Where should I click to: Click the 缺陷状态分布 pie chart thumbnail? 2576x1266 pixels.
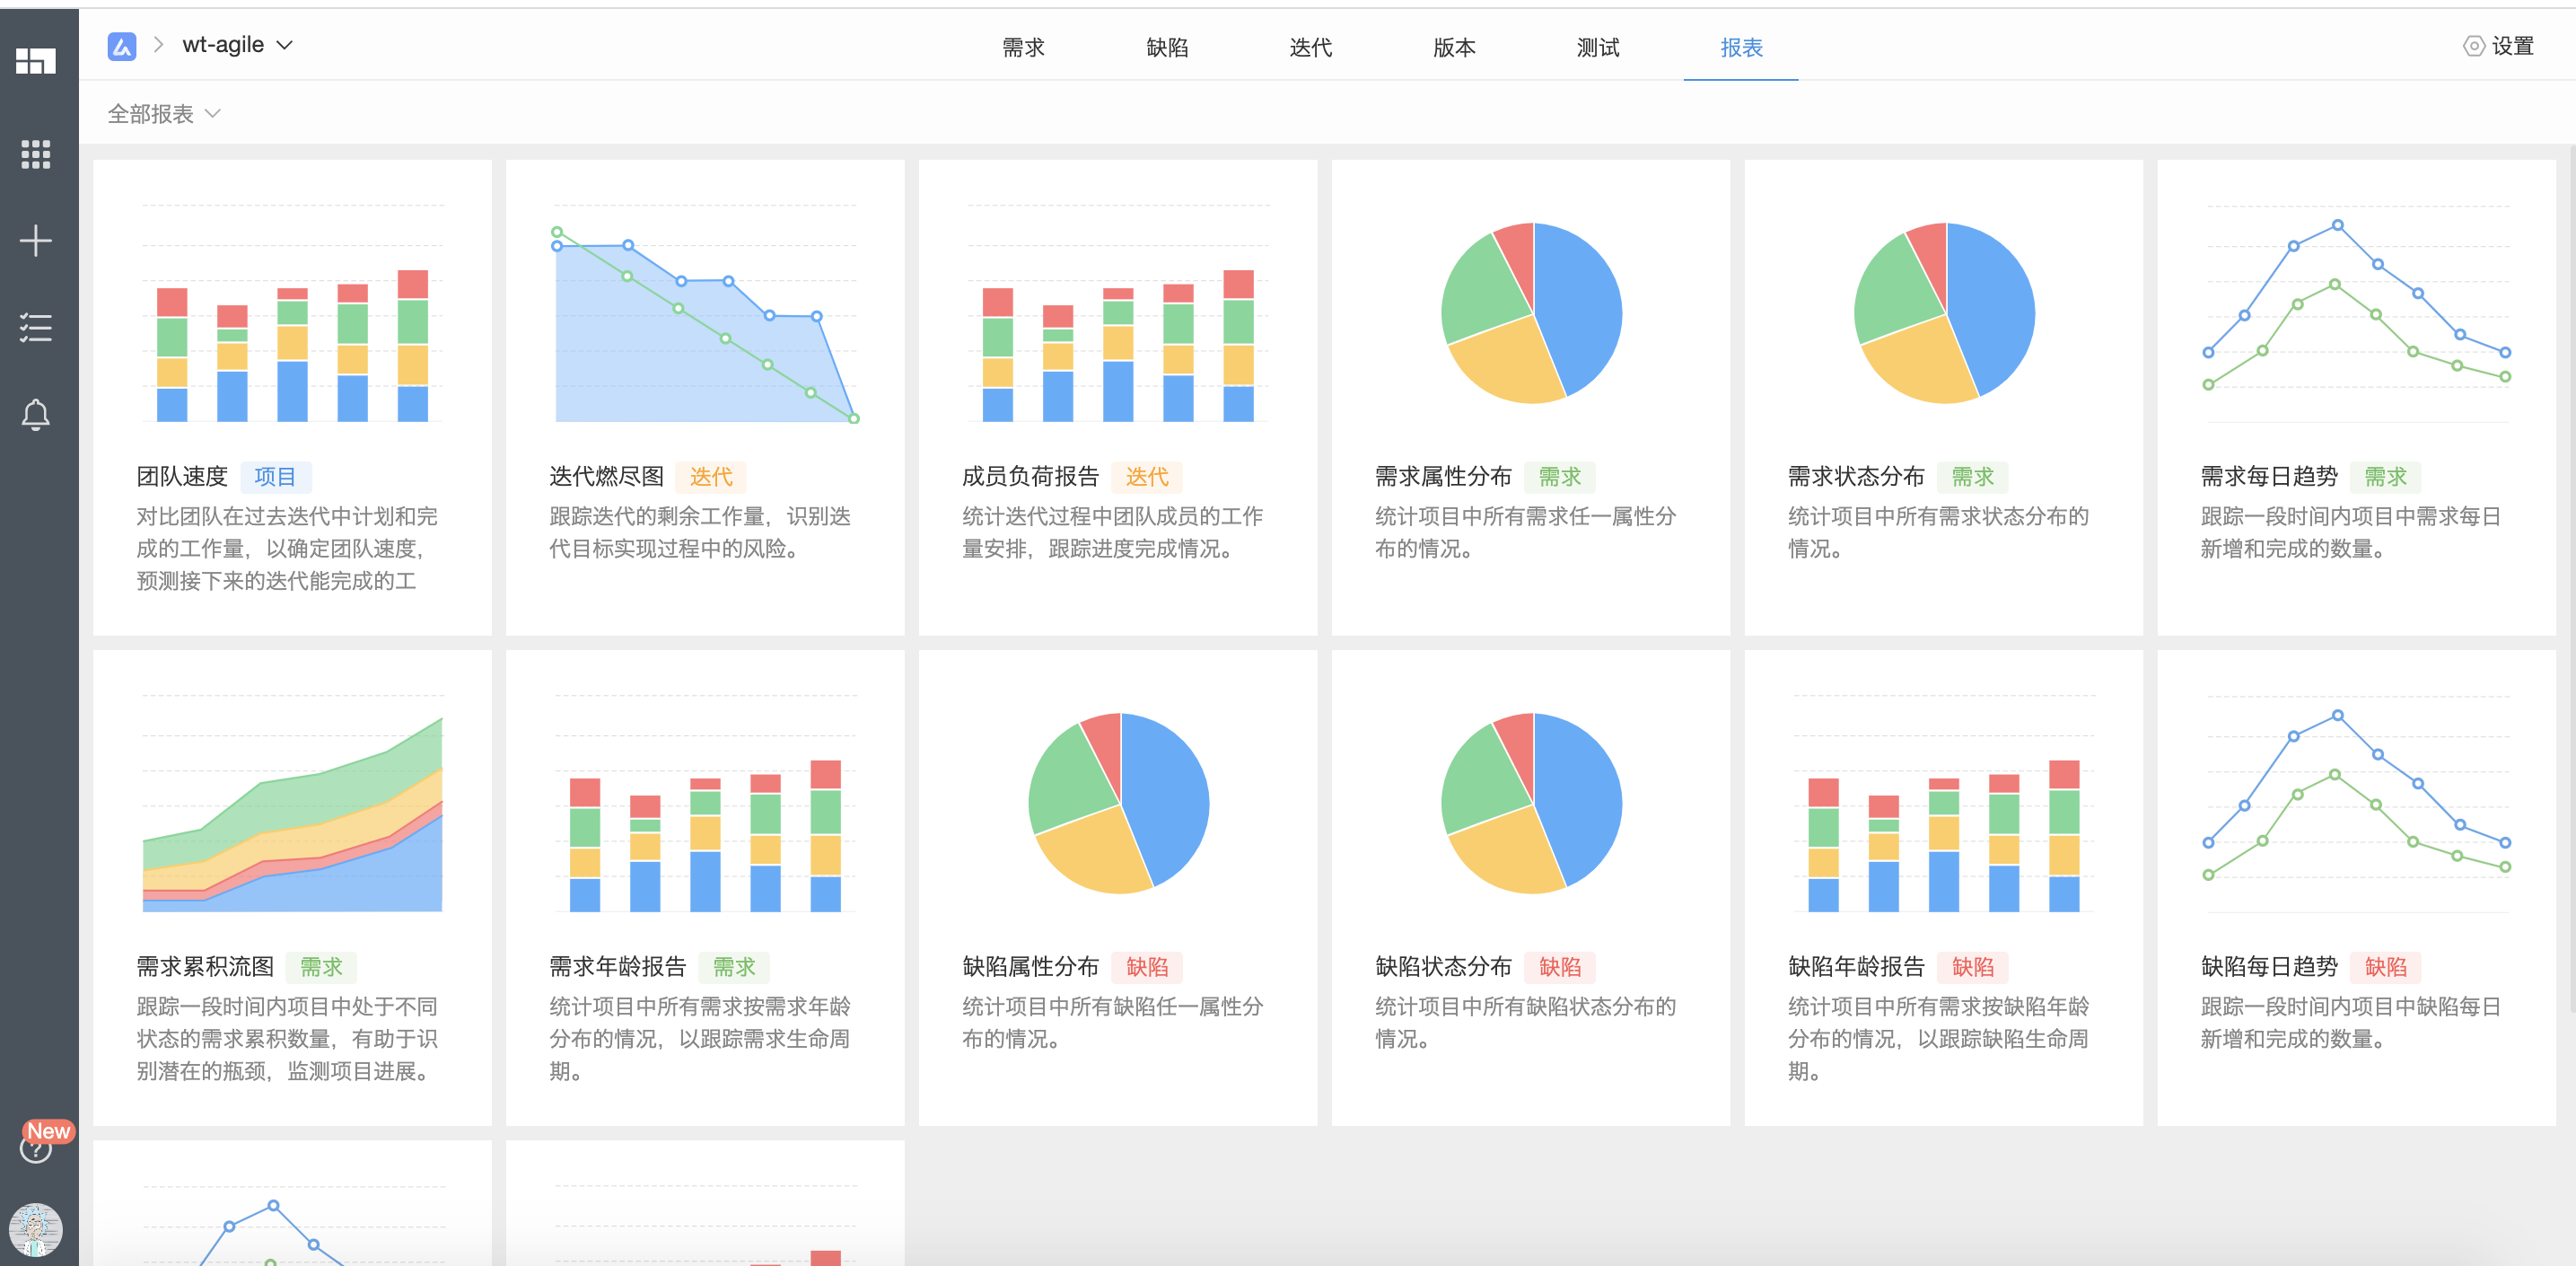[1532, 803]
